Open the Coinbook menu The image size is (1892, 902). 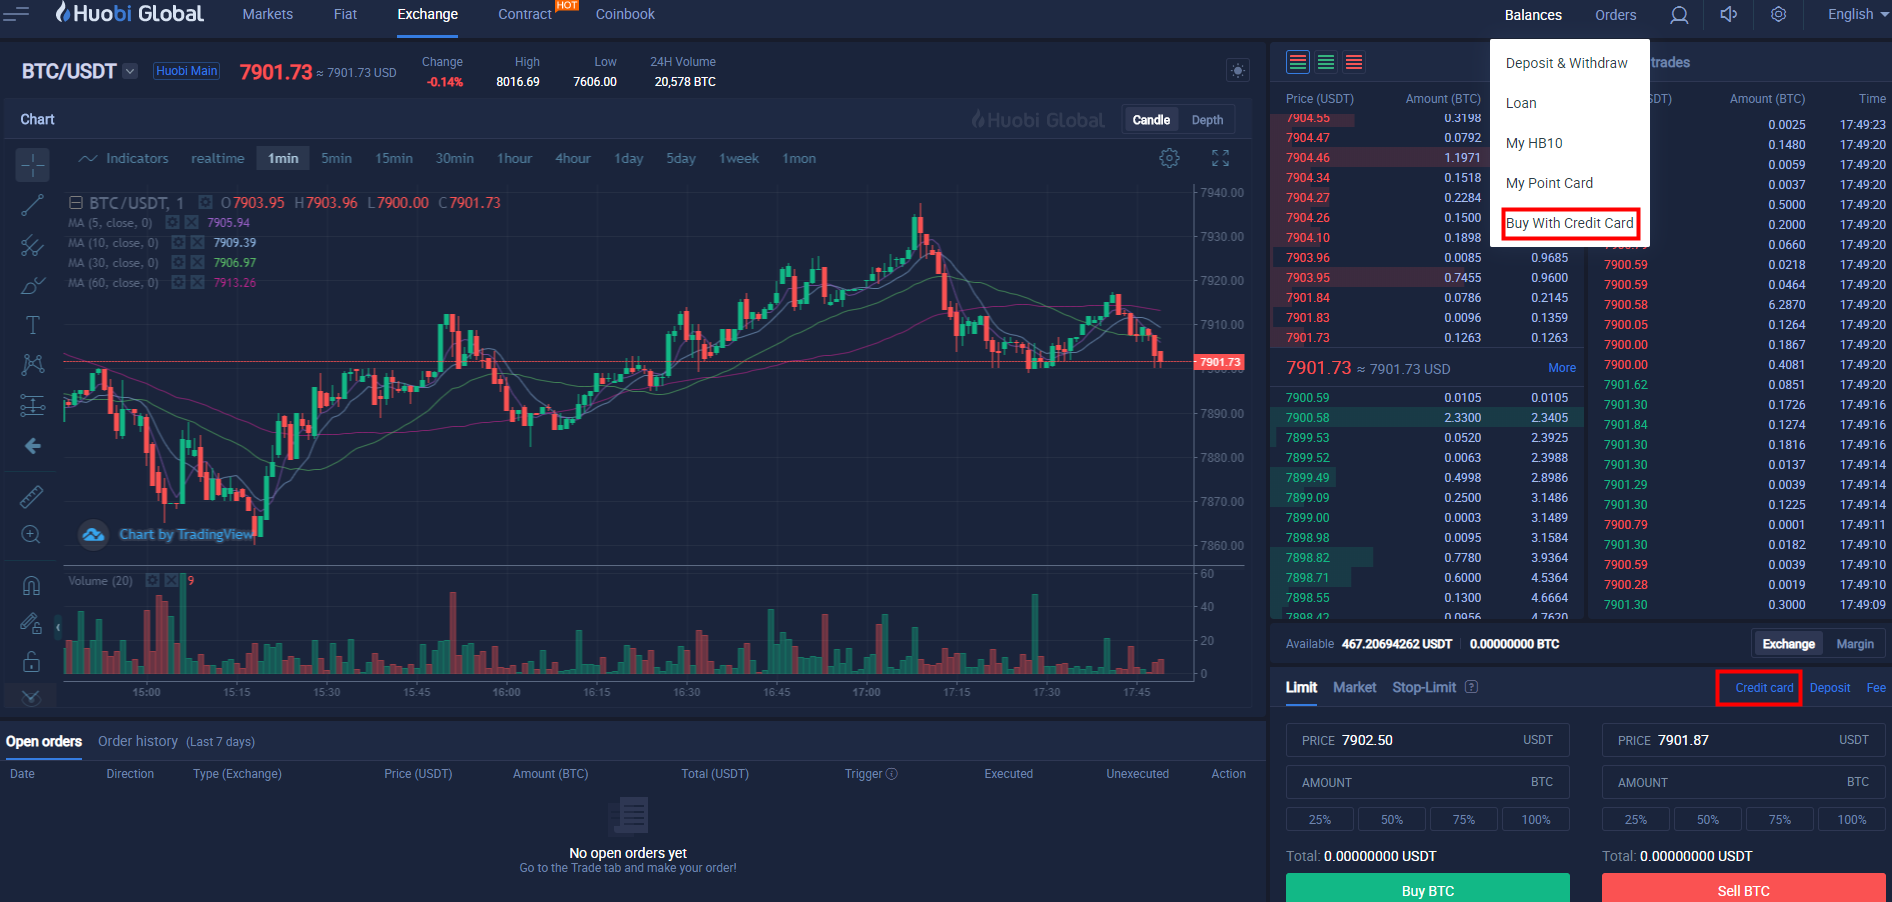click(x=625, y=14)
